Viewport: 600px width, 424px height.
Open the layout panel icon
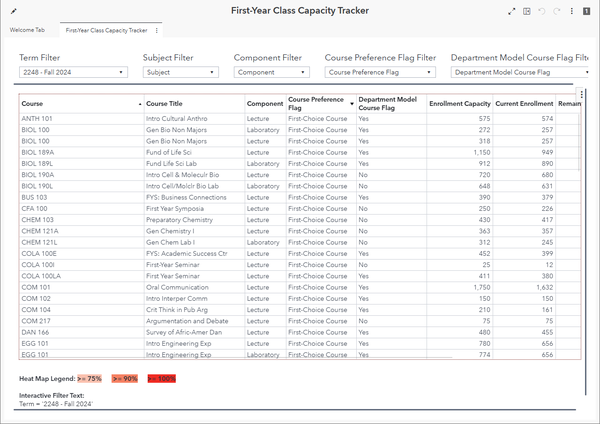pyautogui.click(x=527, y=11)
